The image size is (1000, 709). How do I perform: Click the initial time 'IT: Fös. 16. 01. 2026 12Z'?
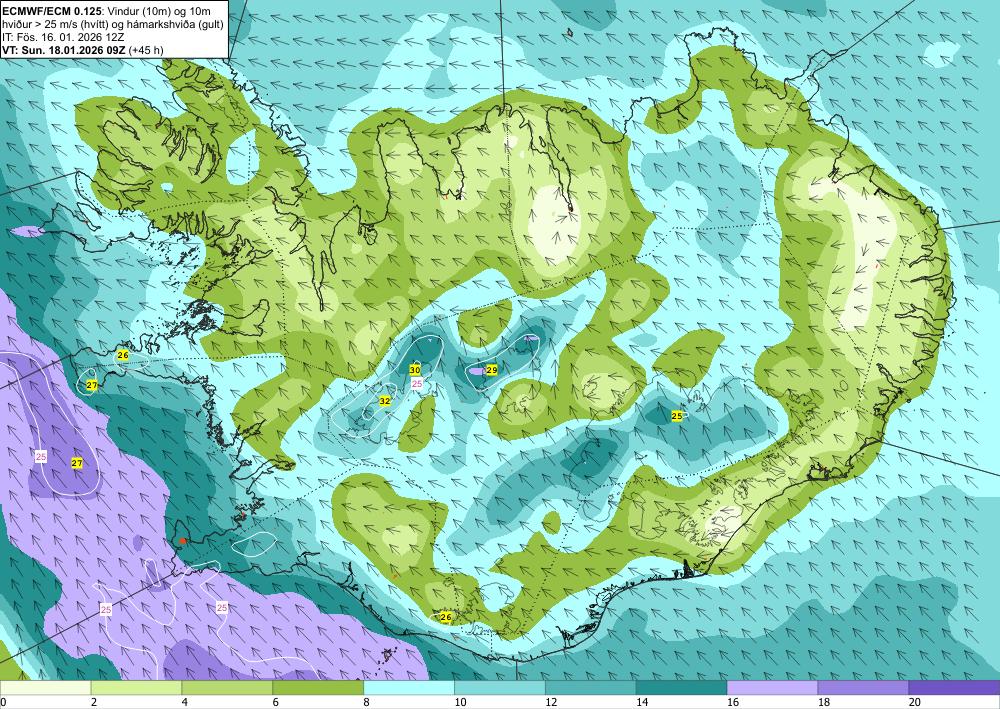[x=63, y=37]
